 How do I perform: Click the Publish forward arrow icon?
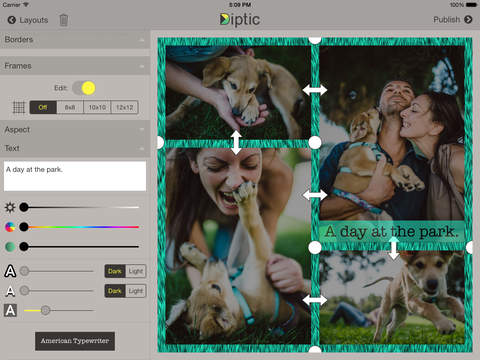coord(468,20)
